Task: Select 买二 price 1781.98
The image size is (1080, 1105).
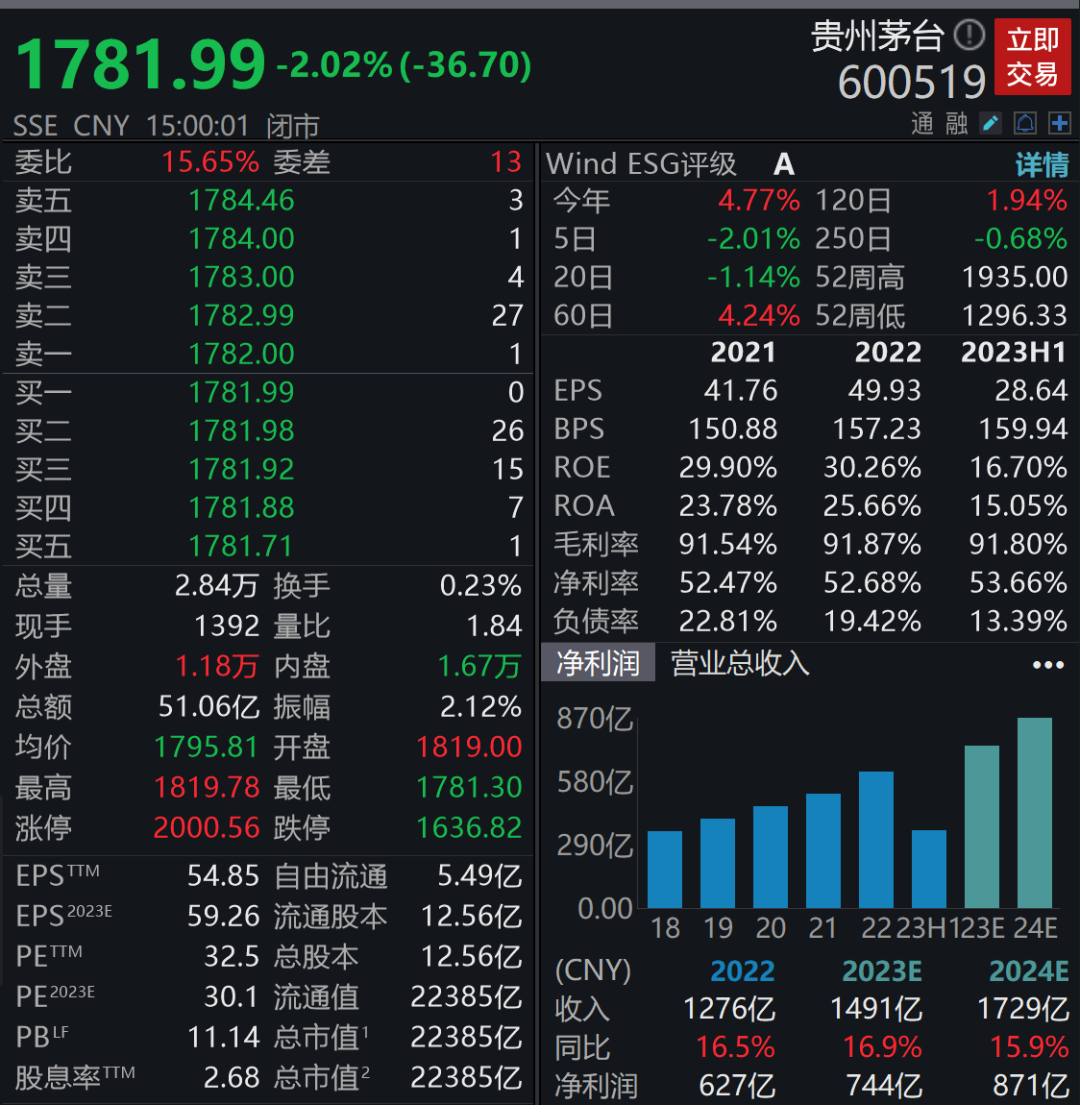Action: point(241,431)
